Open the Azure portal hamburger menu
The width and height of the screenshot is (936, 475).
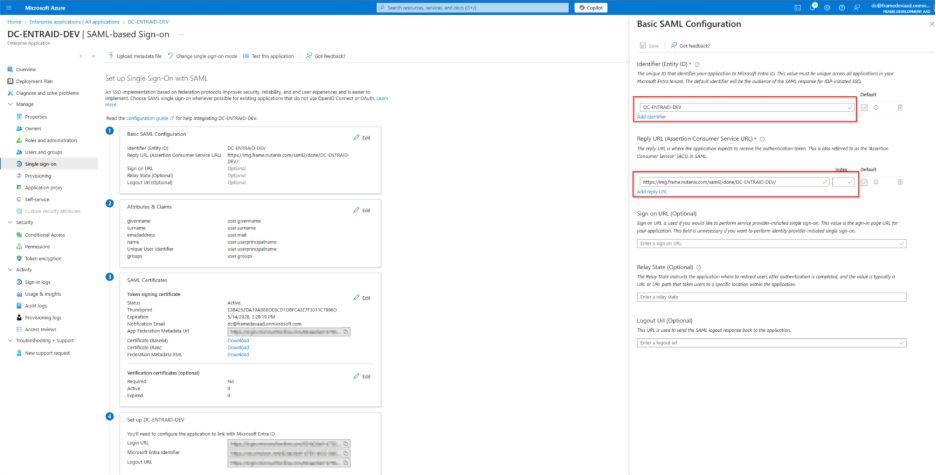coord(8,7)
